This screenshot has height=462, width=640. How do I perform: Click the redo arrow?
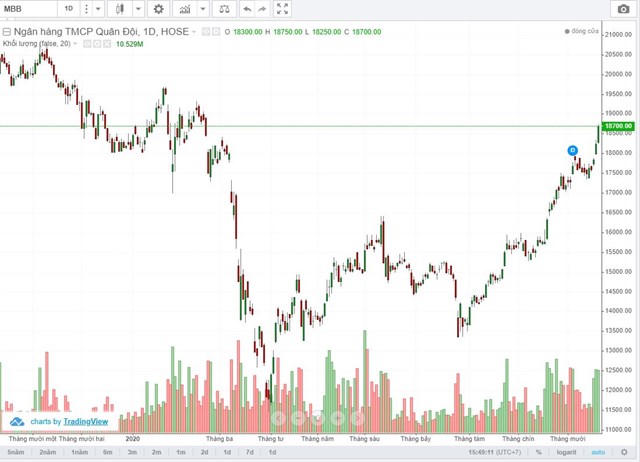coord(262,9)
